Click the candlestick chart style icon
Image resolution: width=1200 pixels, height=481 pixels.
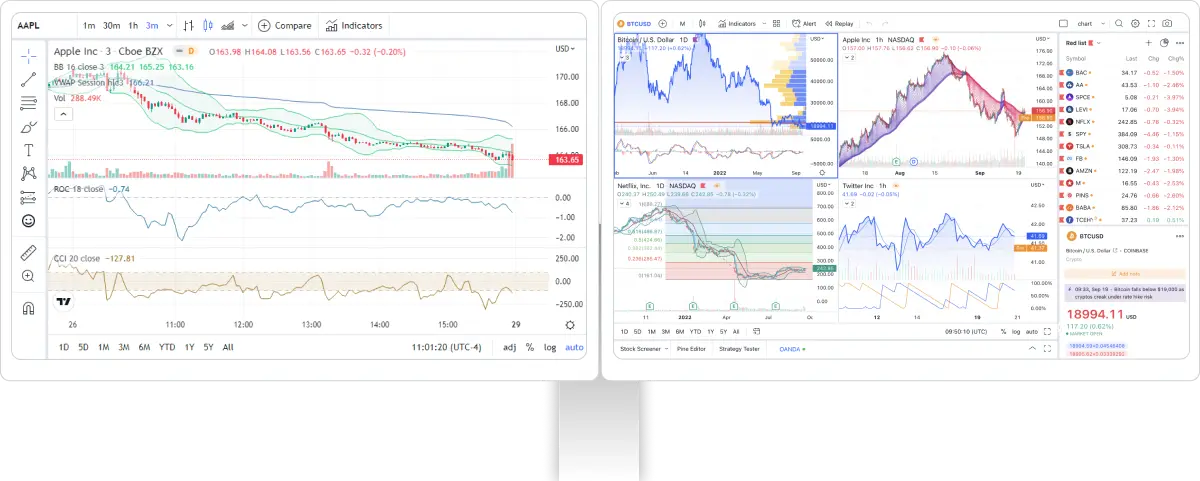click(x=208, y=25)
